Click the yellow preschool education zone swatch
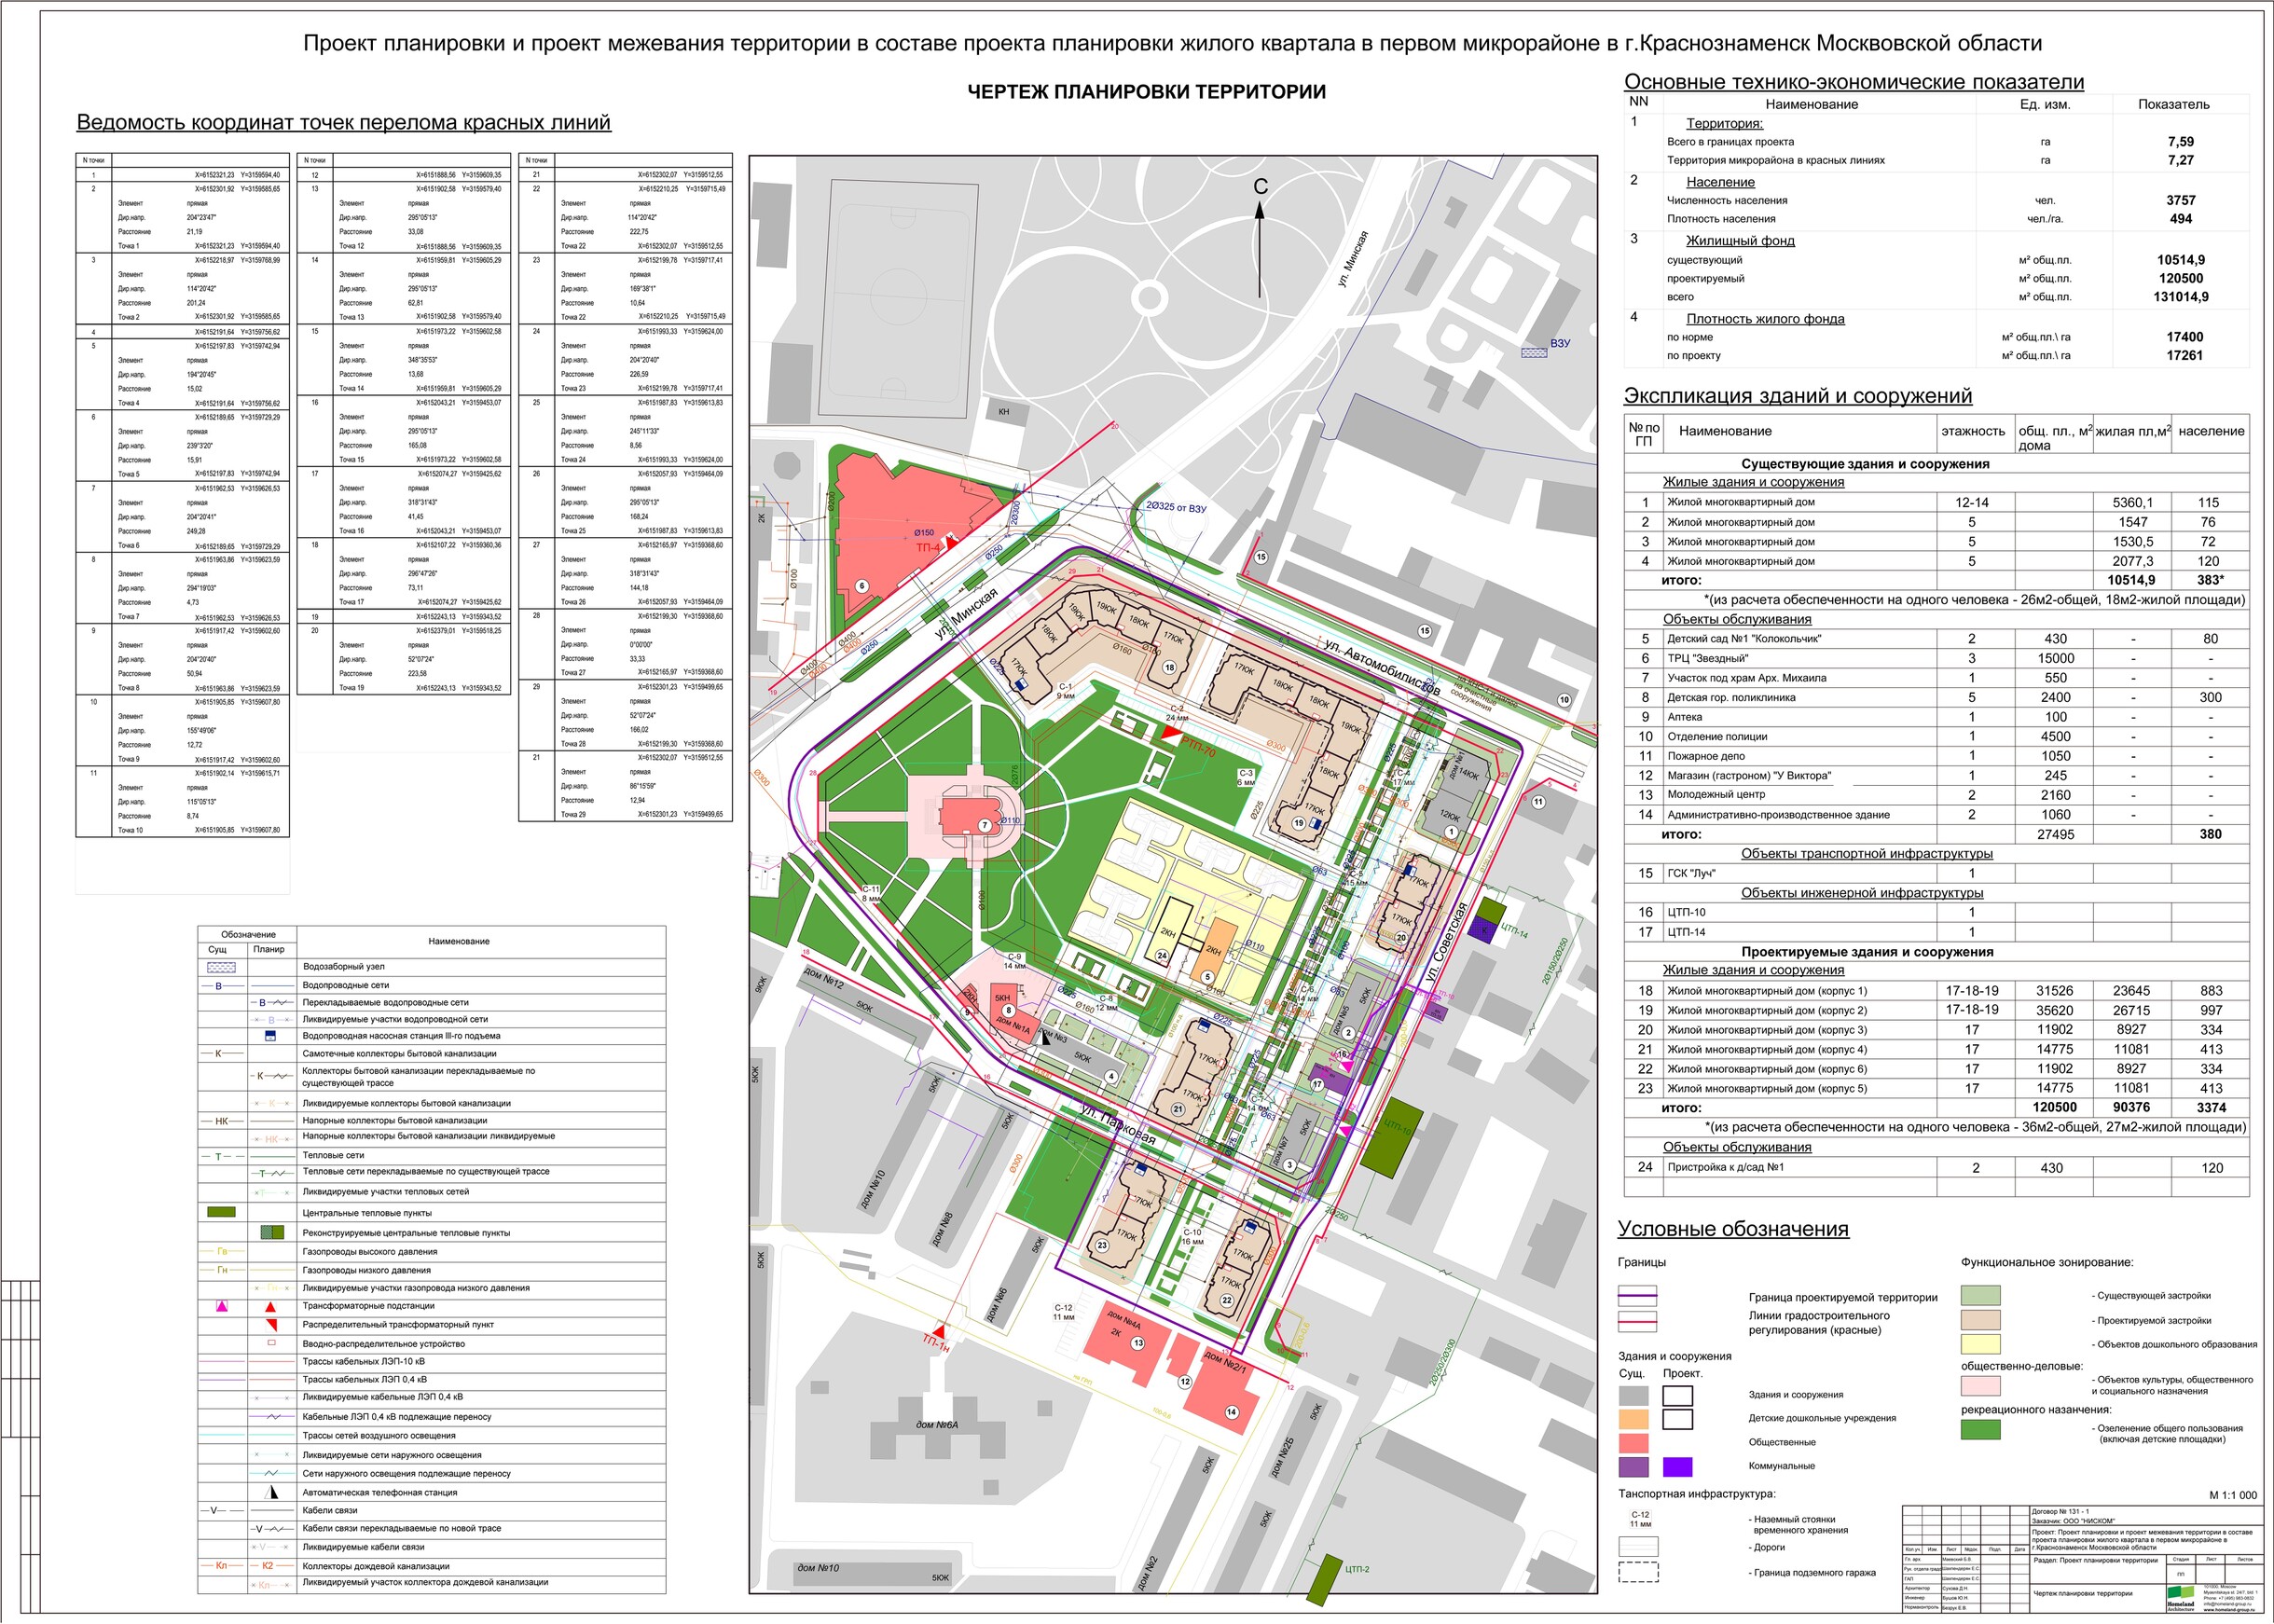The image size is (2274, 1624). (1980, 1344)
